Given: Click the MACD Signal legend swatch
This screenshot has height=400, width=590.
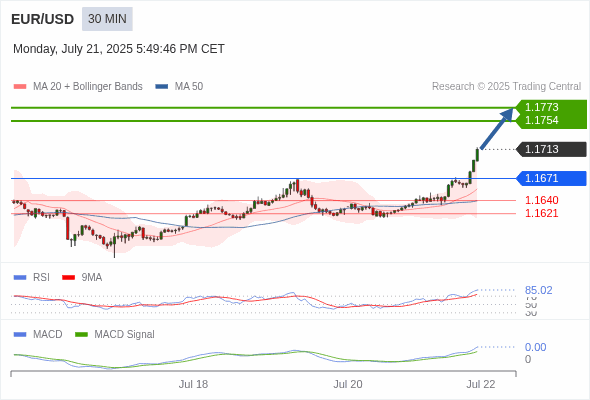Looking at the screenshot, I should 81,335.
